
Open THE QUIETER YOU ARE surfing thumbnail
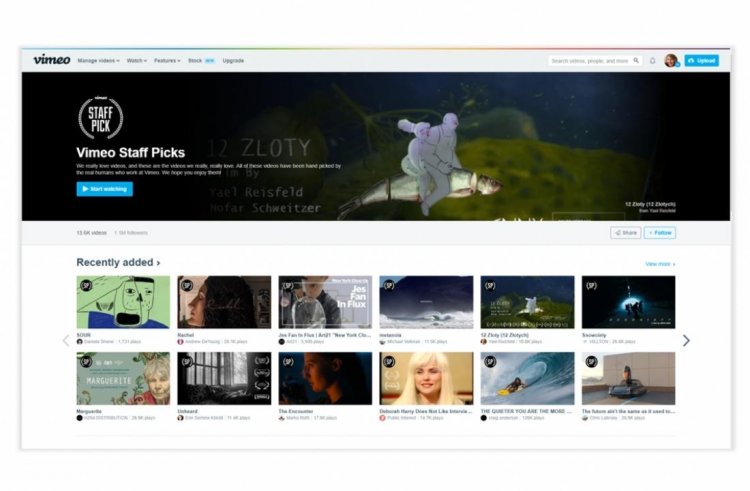coord(527,379)
